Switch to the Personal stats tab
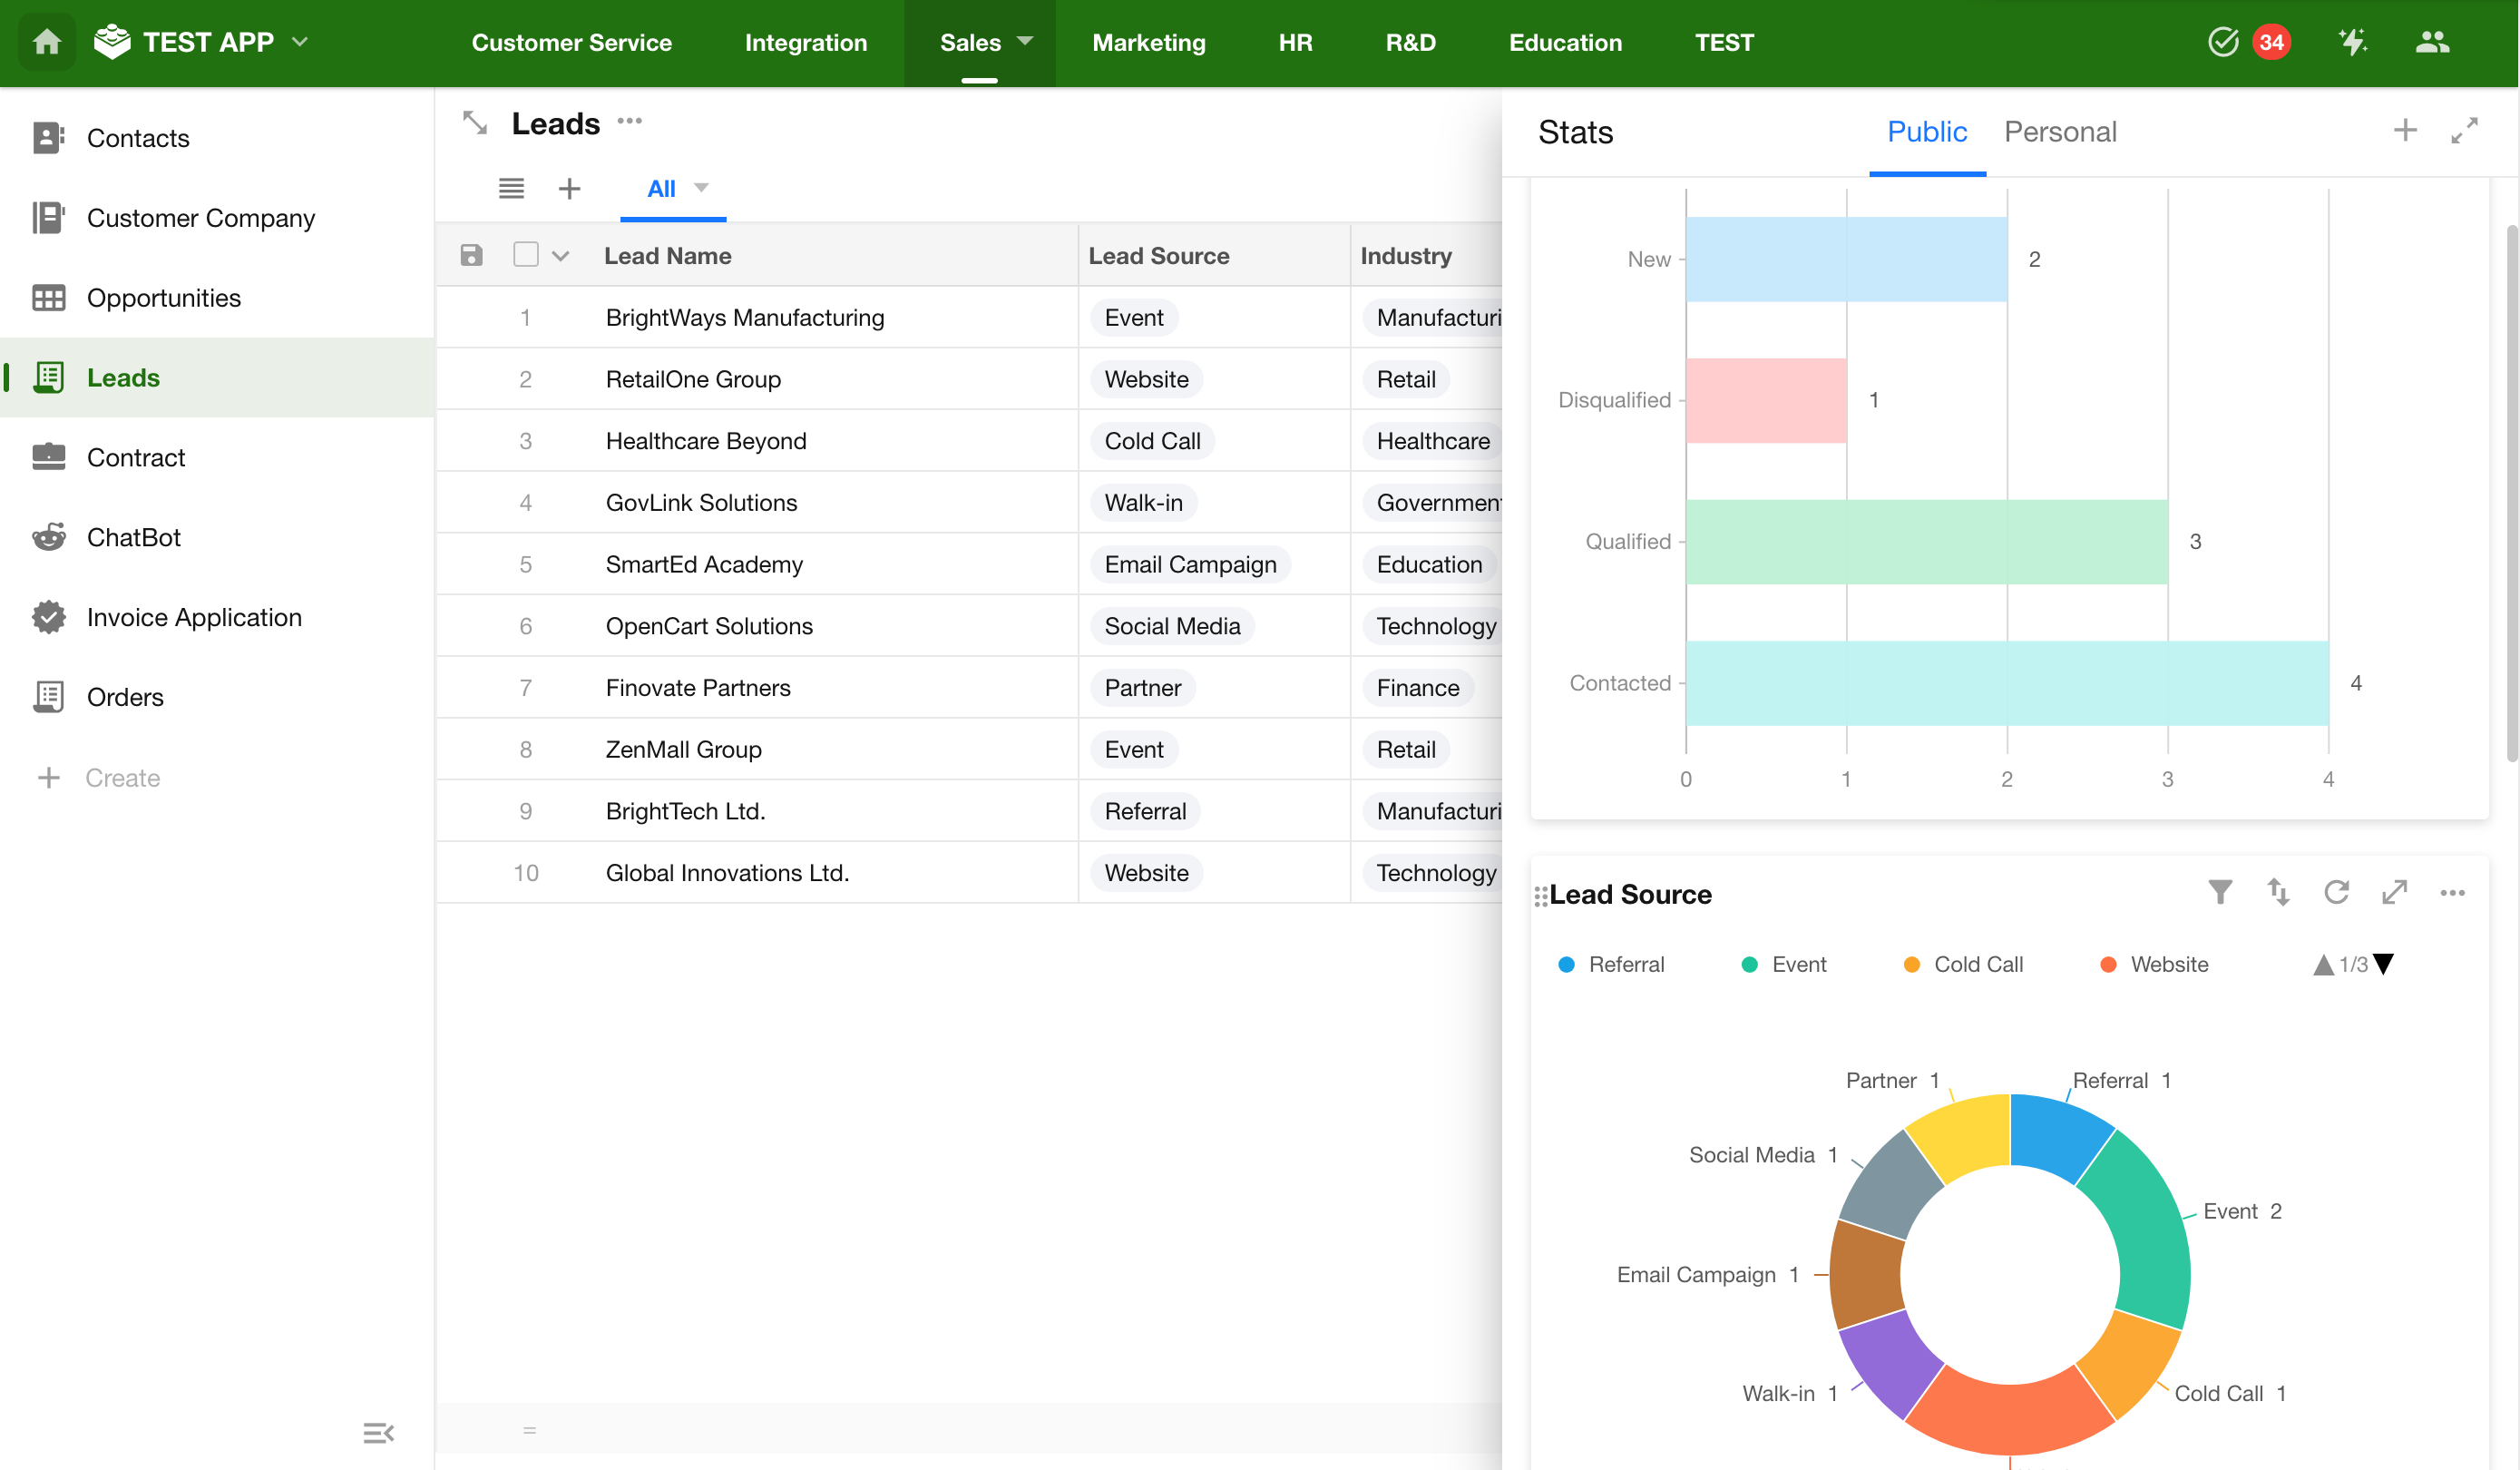Screen dimensions: 2520x1470 [x=2060, y=131]
